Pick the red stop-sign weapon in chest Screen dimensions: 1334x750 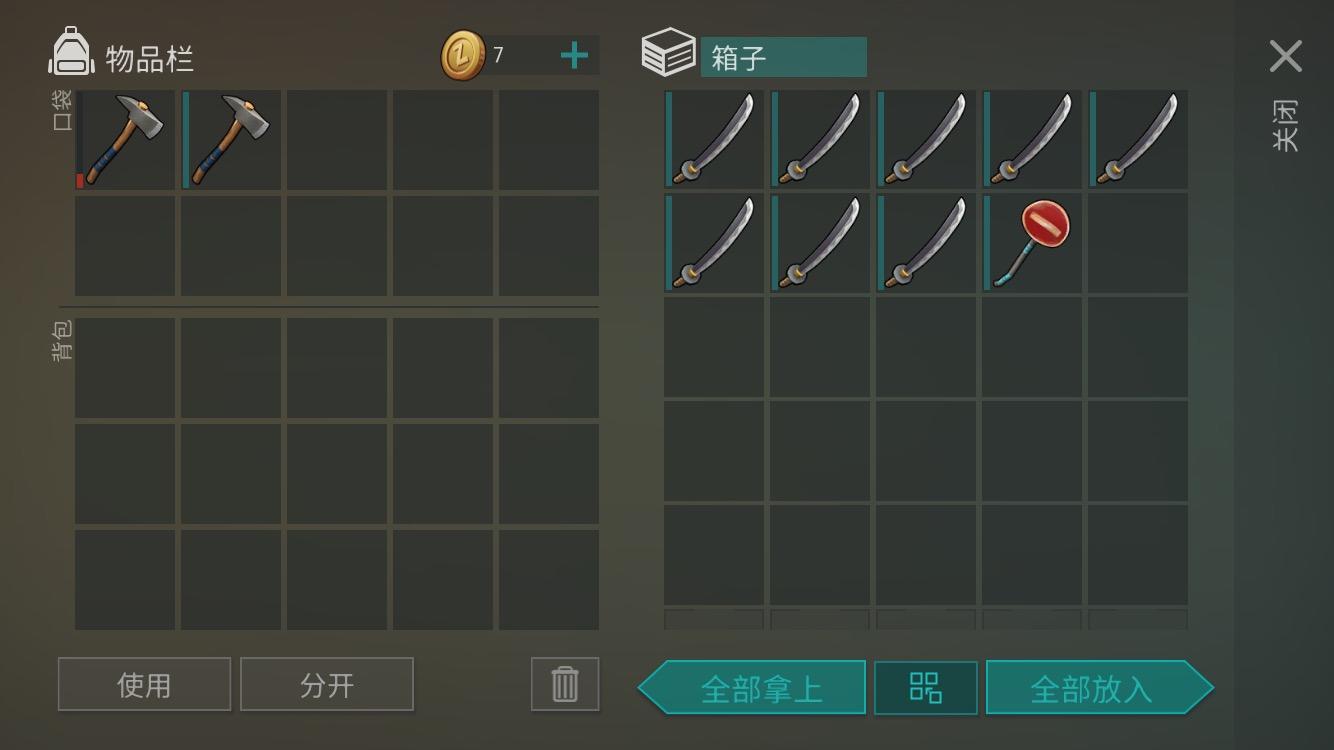[1031, 243]
